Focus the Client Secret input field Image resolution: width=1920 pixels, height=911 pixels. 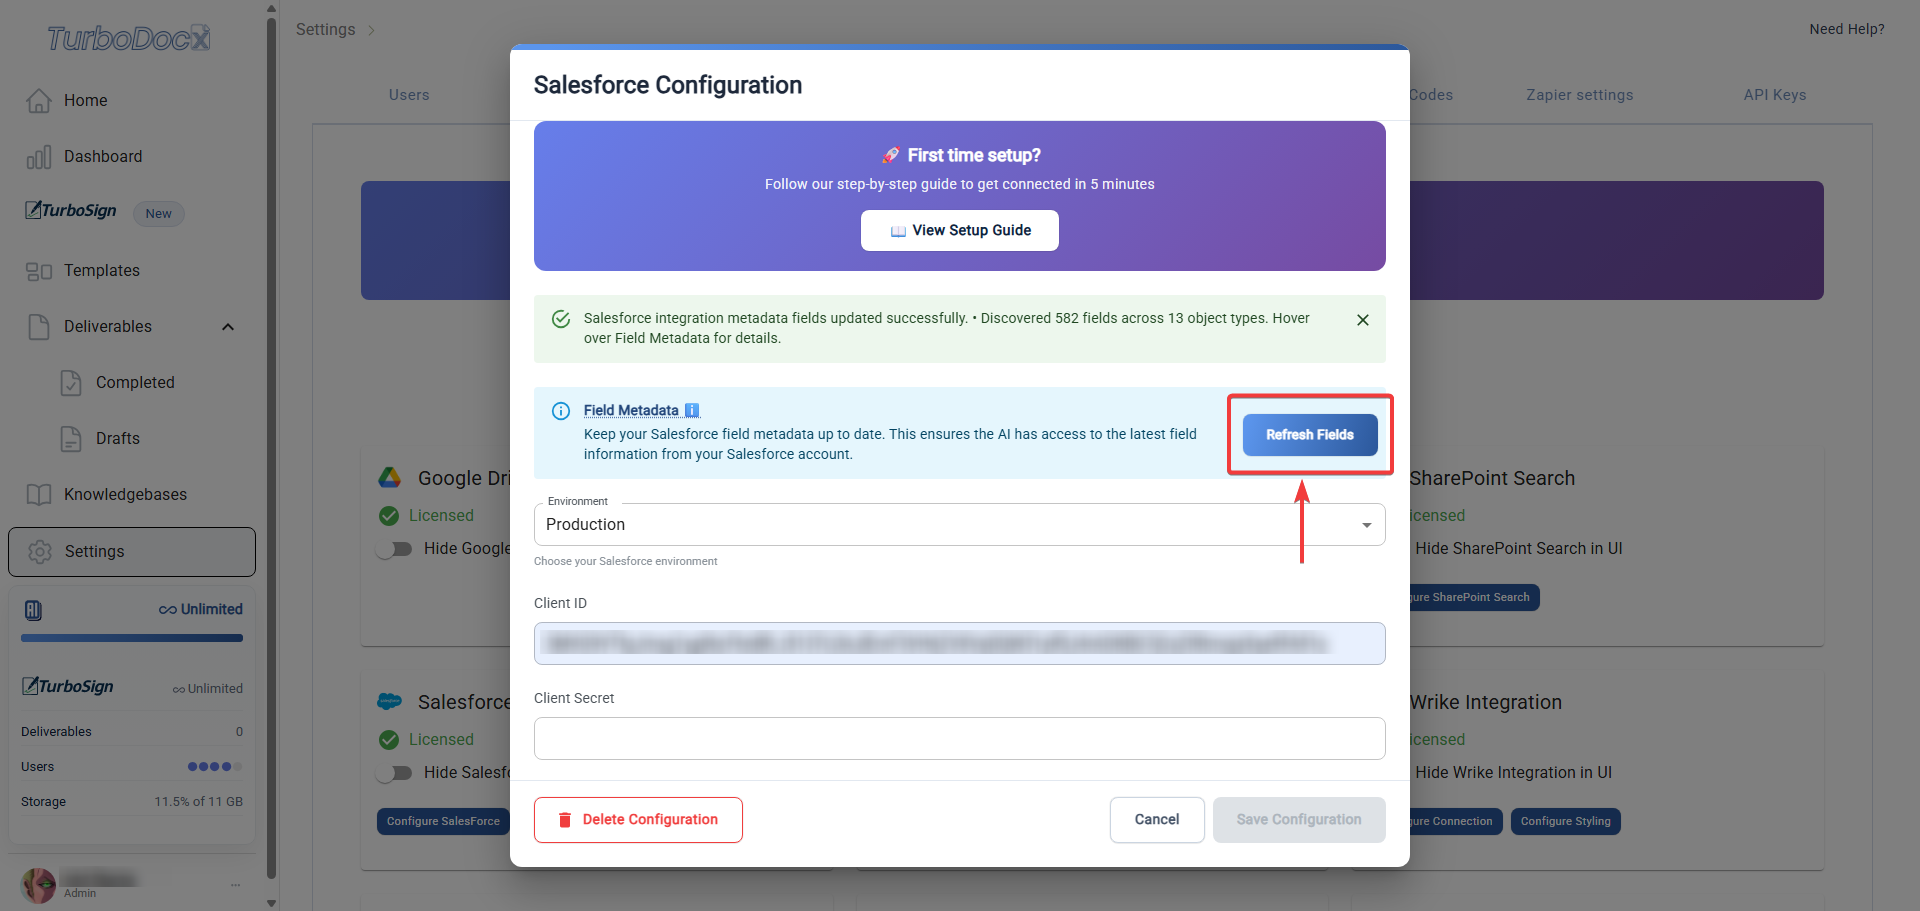pyautogui.click(x=960, y=739)
